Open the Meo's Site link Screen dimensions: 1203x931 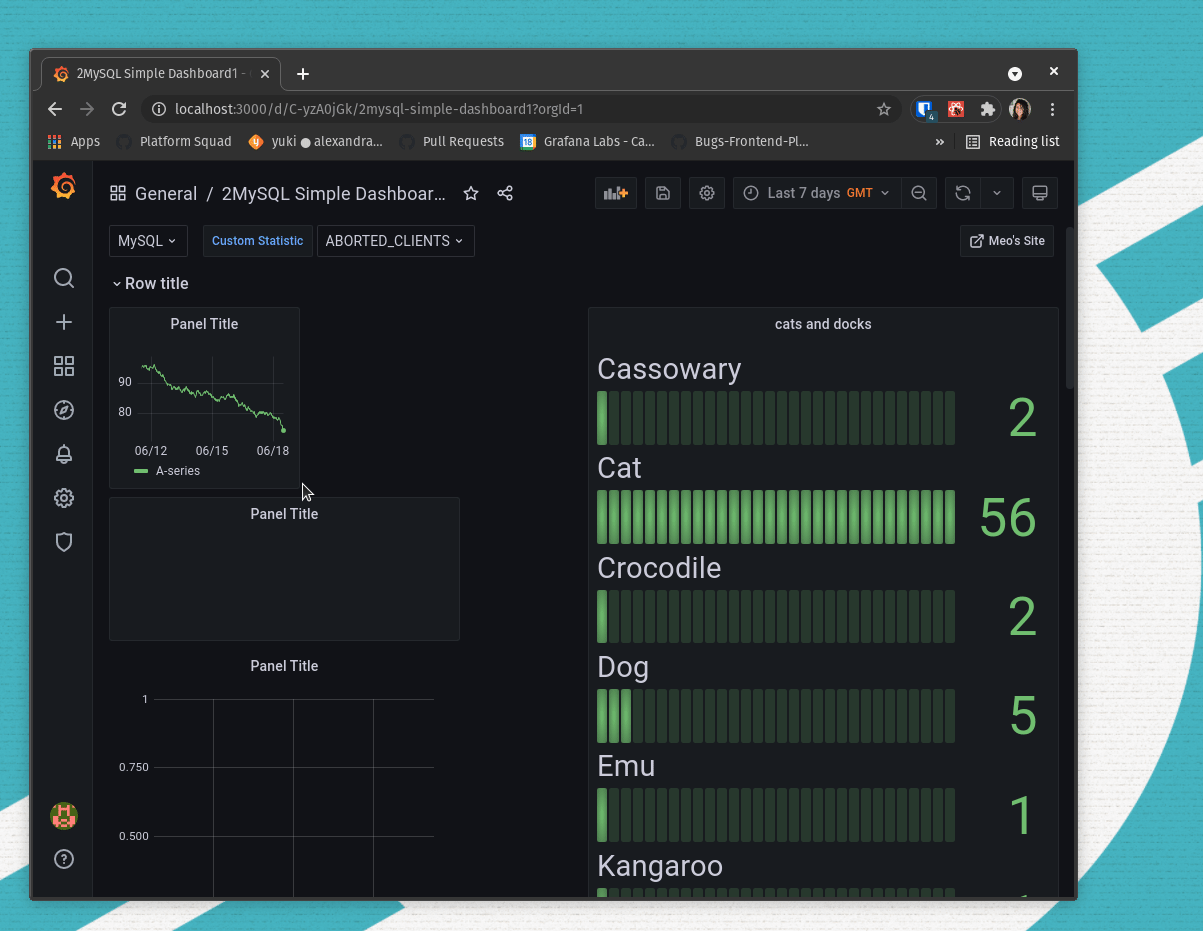coord(1007,241)
